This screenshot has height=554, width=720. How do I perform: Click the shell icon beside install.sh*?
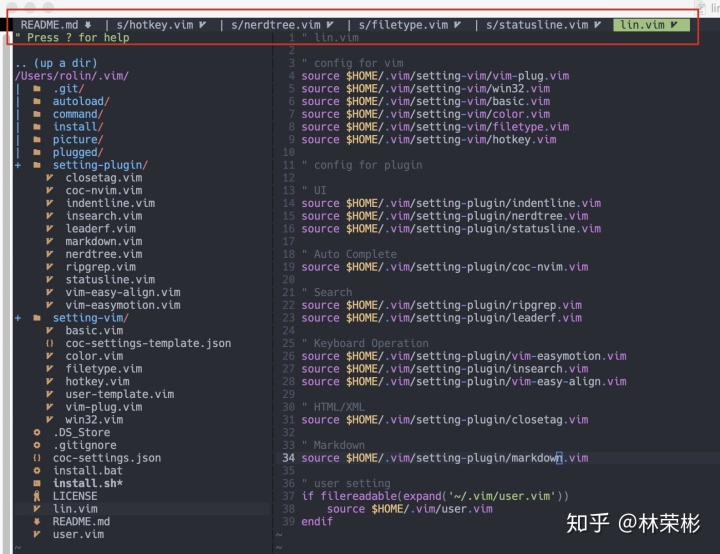37,483
